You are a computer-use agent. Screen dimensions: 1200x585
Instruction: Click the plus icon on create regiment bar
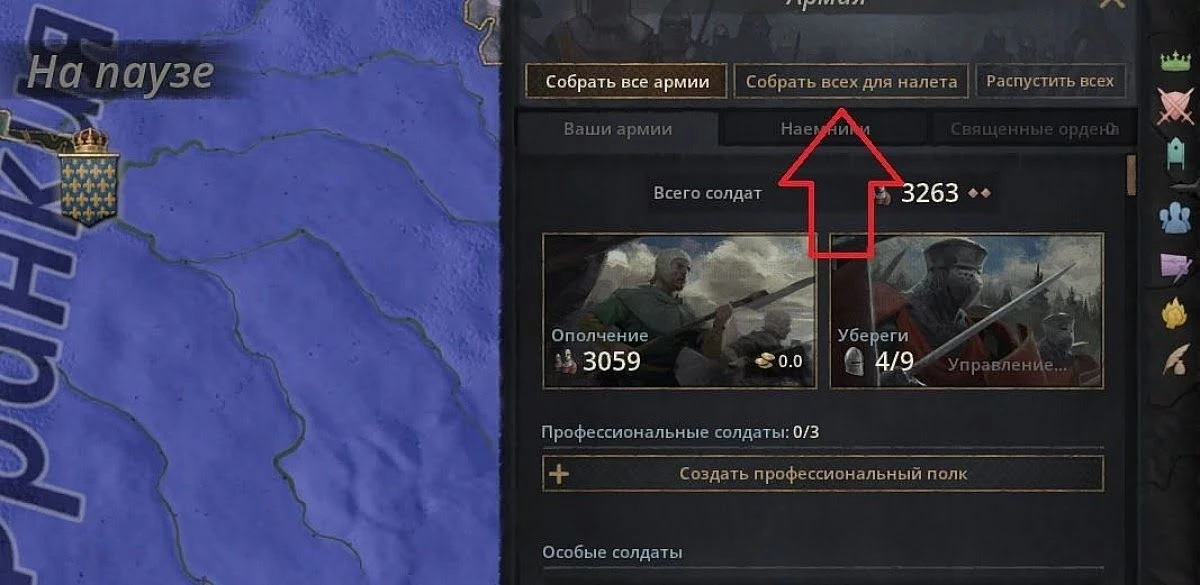pyautogui.click(x=559, y=474)
